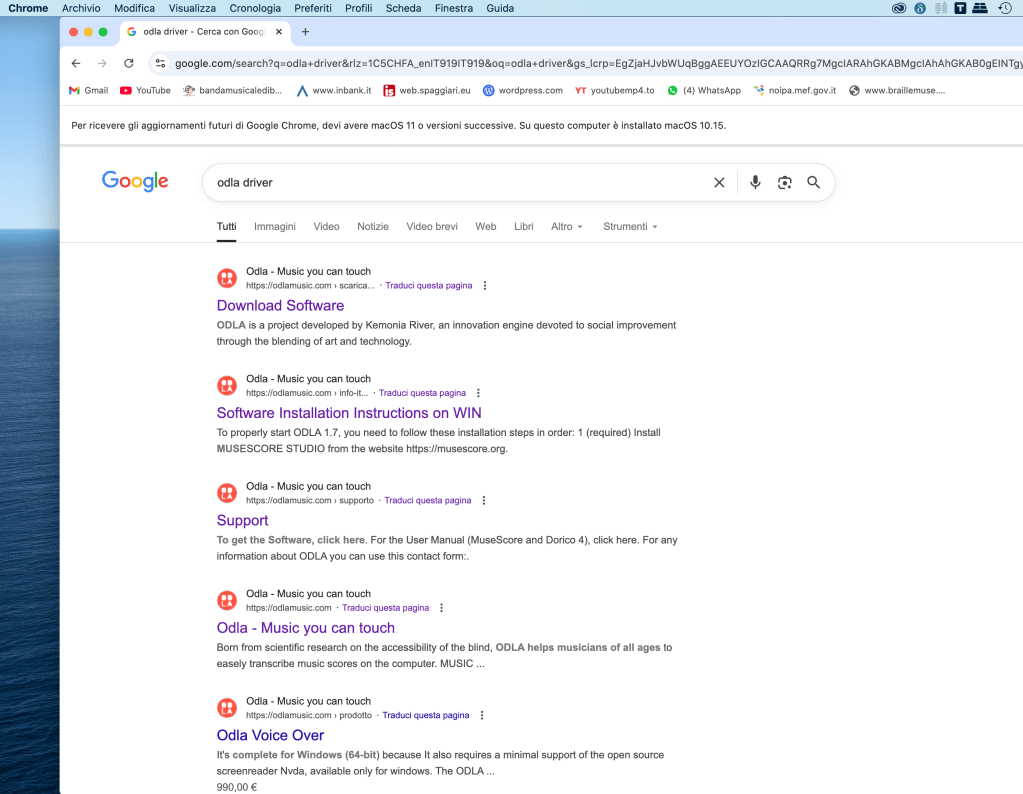The image size is (1023, 794).
Task: Click the magnifying glass search icon
Action: (814, 182)
